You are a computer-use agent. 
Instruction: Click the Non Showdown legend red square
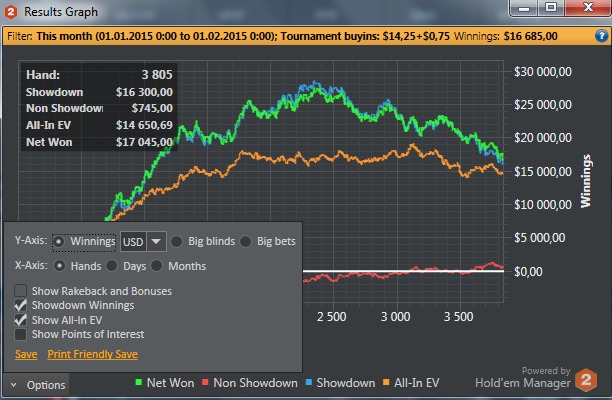pyautogui.click(x=205, y=382)
